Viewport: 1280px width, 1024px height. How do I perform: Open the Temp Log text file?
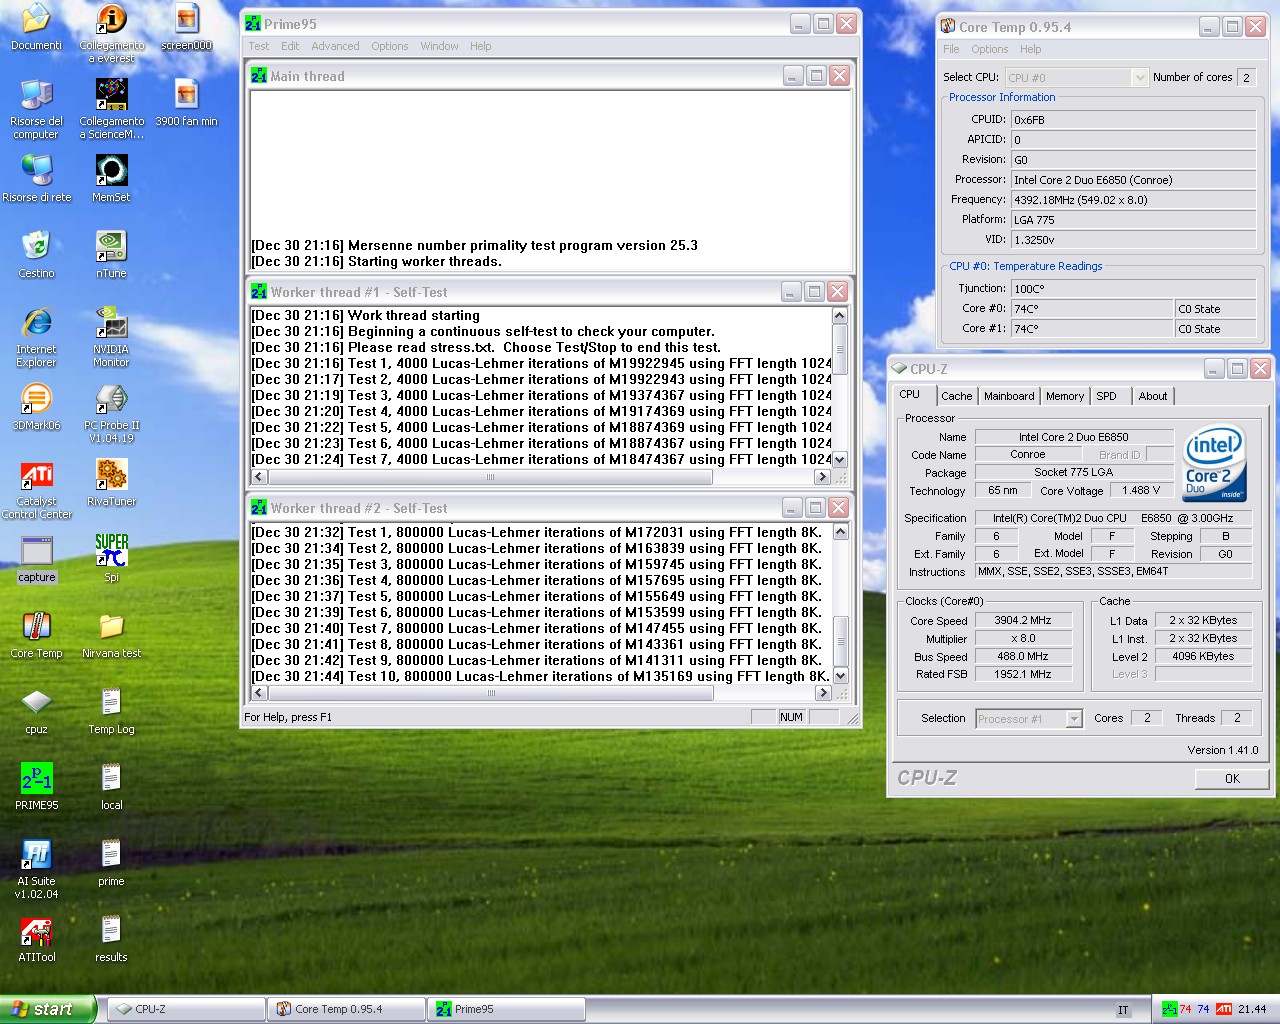point(111,711)
